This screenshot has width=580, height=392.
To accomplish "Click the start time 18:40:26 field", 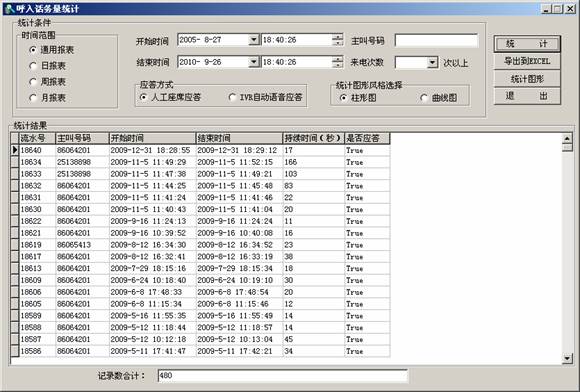I will tap(297, 40).
